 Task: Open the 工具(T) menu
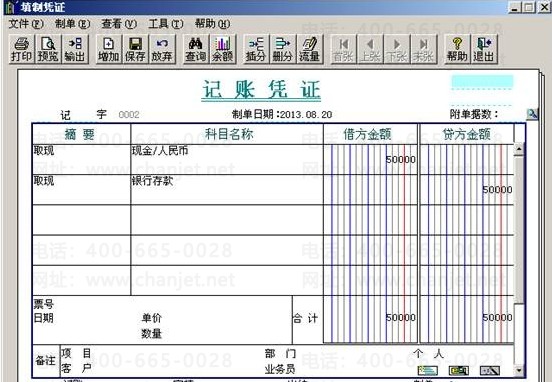click(x=165, y=24)
